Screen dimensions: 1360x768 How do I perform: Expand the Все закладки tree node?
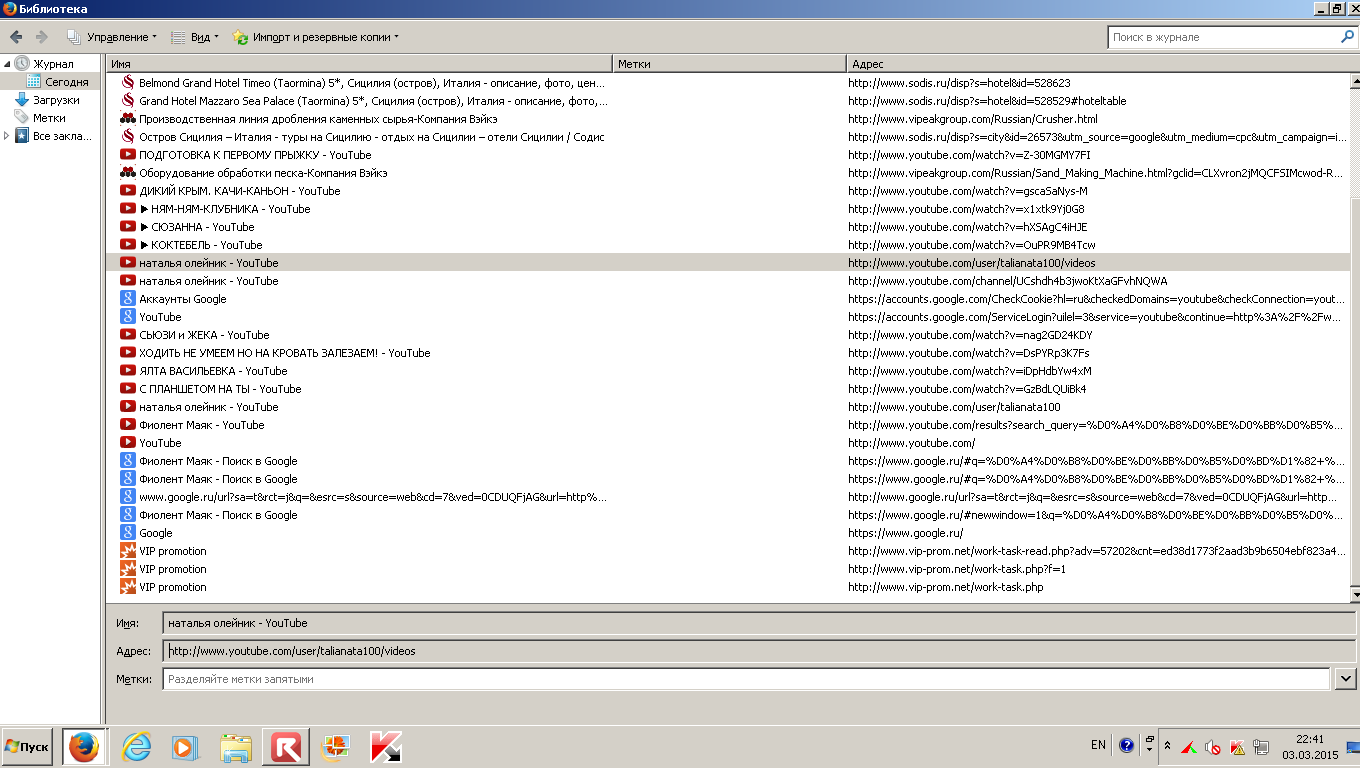(7, 136)
